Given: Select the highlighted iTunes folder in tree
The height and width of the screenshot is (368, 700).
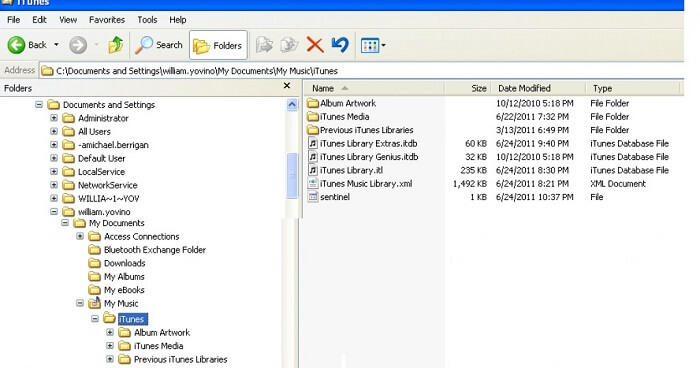Looking at the screenshot, I should coord(132,319).
